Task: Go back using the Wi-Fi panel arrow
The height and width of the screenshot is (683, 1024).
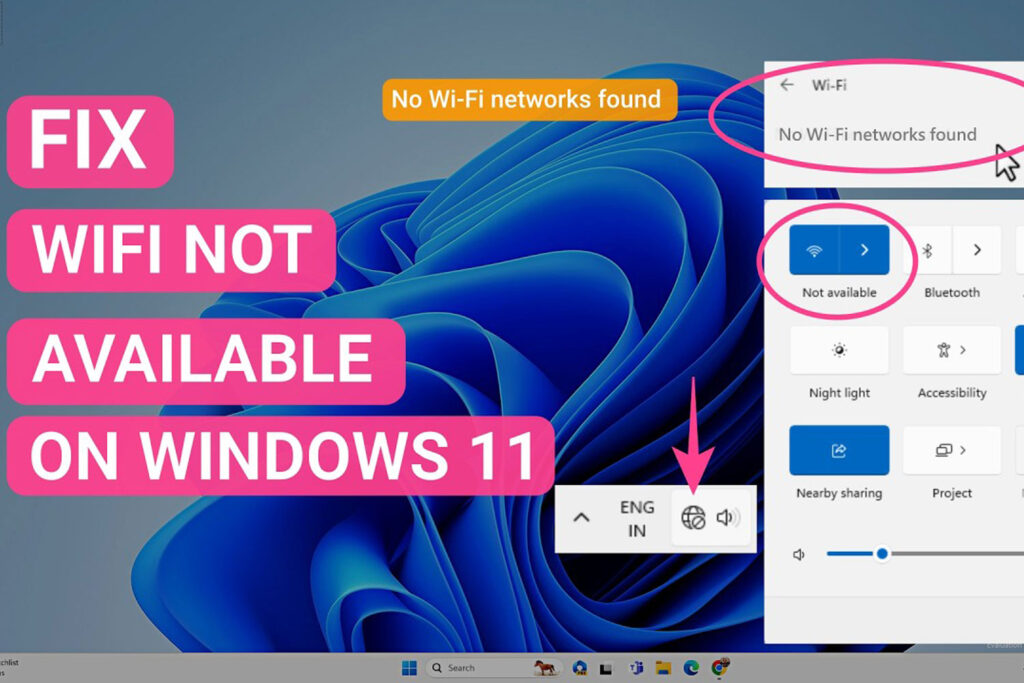Action: point(787,85)
